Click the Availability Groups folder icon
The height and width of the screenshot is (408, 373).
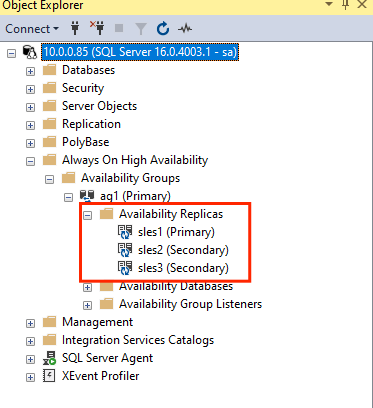pos(69,178)
